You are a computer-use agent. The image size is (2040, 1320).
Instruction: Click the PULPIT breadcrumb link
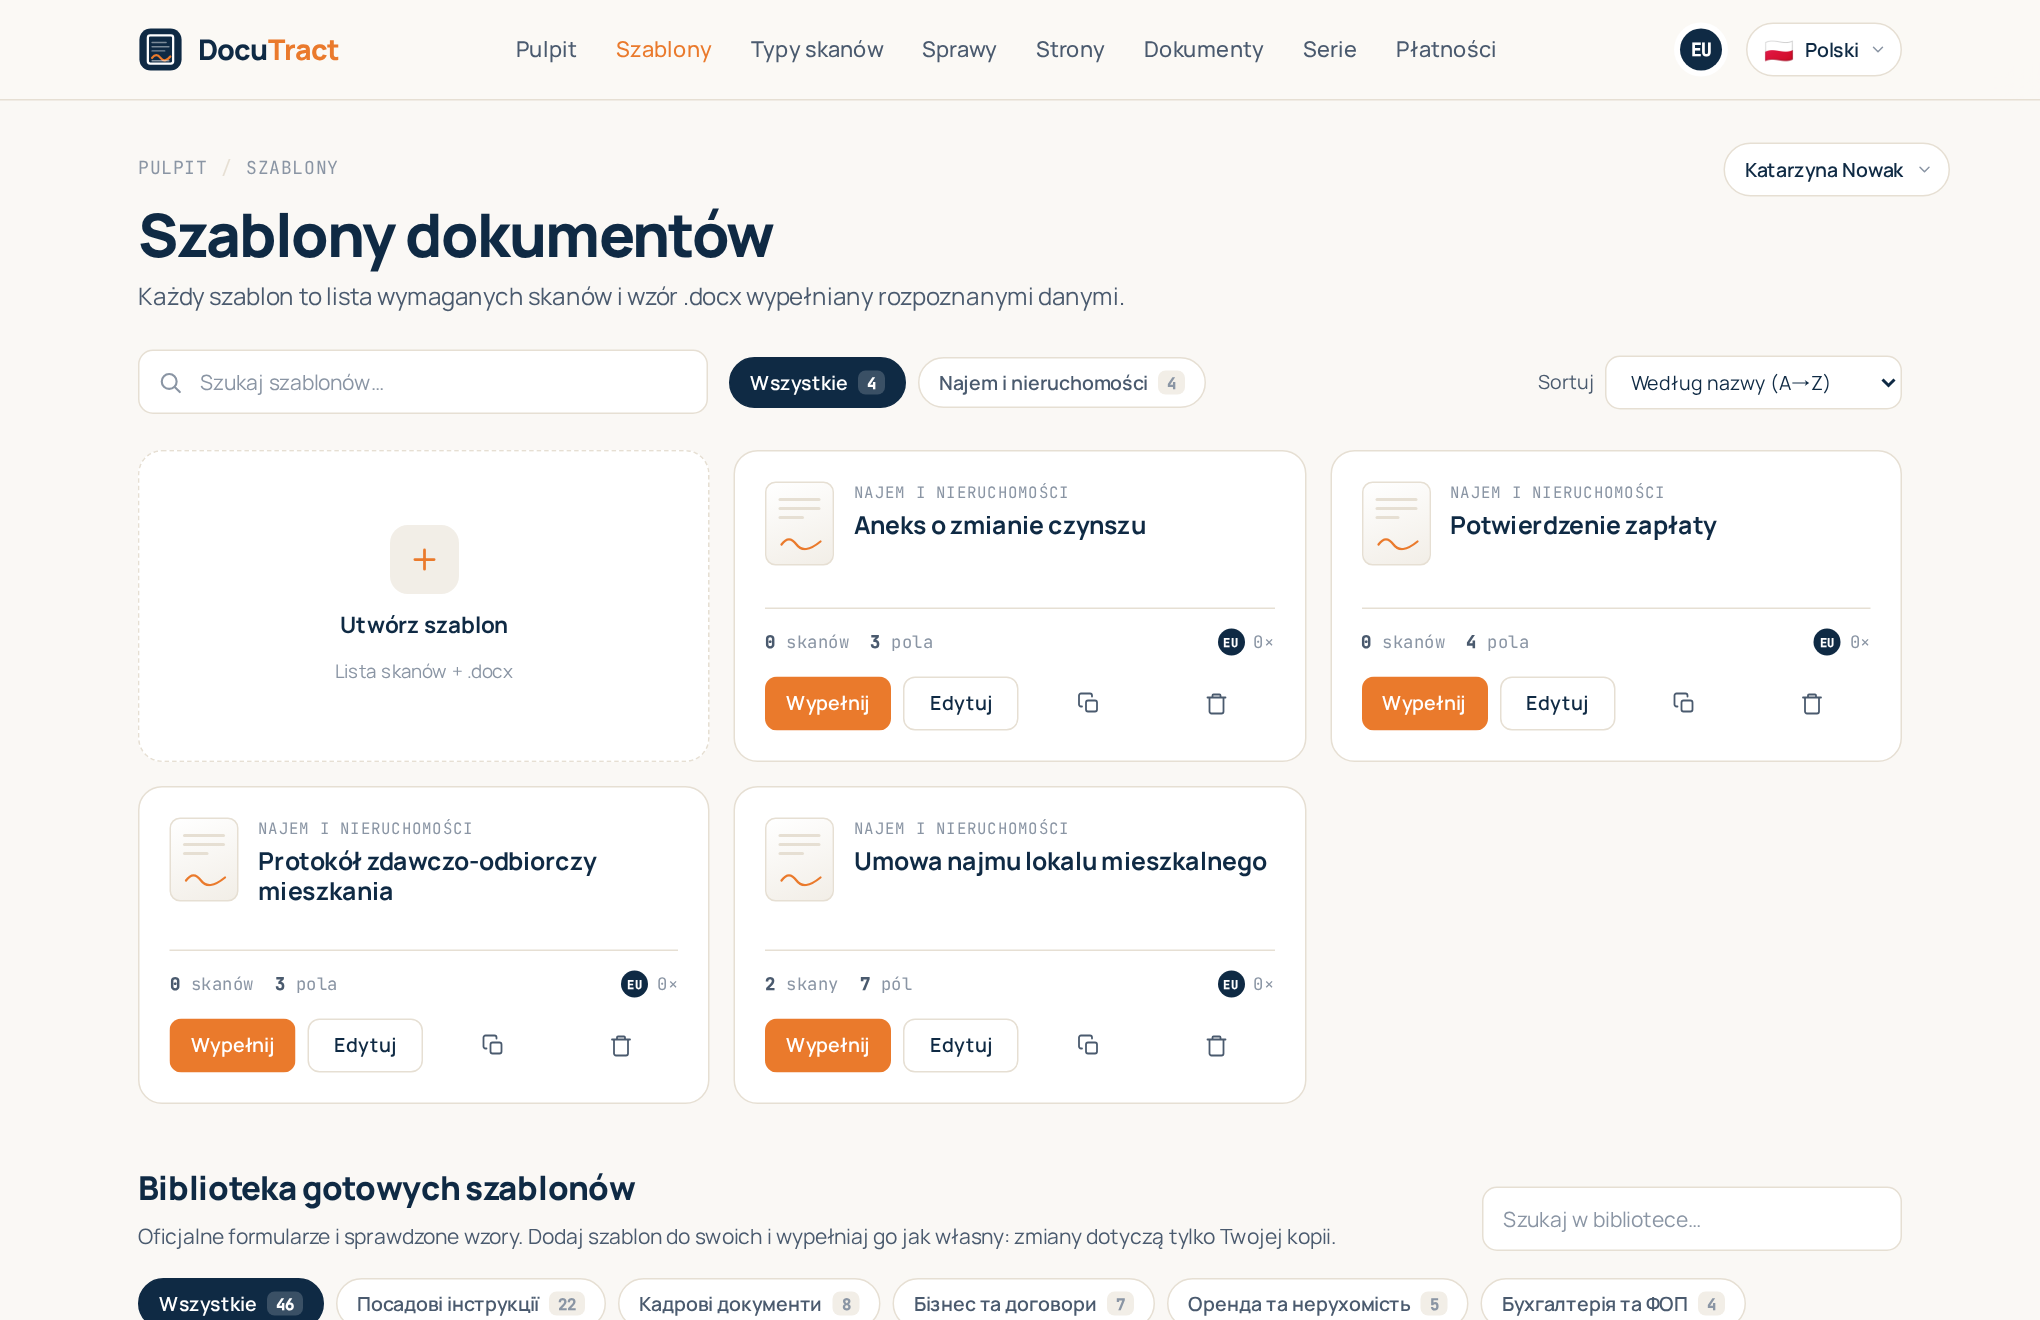(x=173, y=168)
